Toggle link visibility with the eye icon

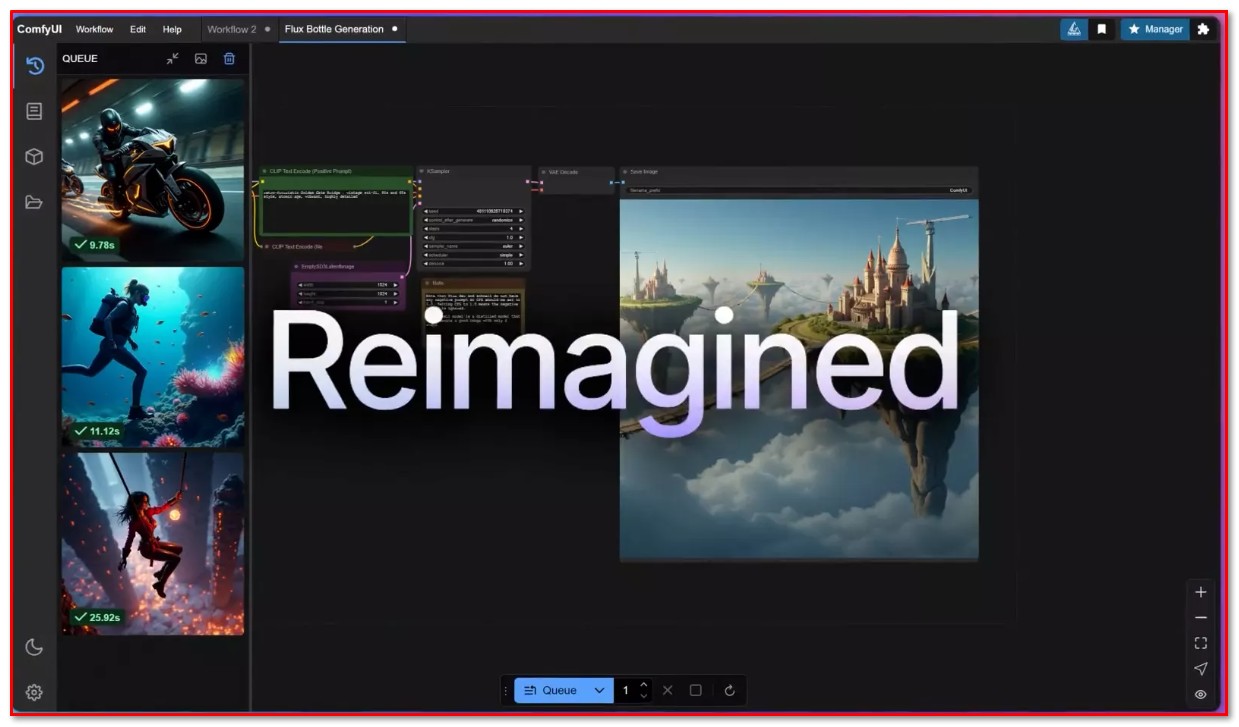coord(1201,694)
